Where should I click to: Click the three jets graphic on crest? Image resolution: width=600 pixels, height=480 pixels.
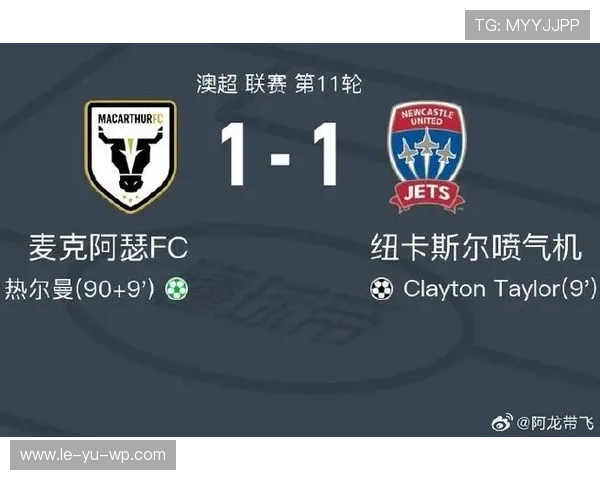click(426, 153)
